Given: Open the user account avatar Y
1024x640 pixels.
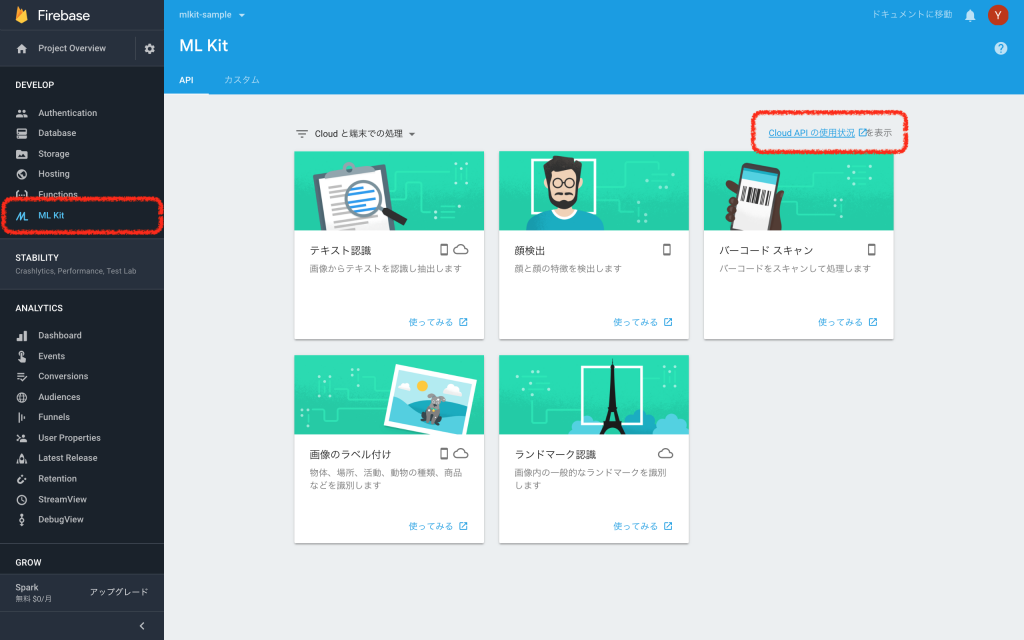Looking at the screenshot, I should point(998,15).
